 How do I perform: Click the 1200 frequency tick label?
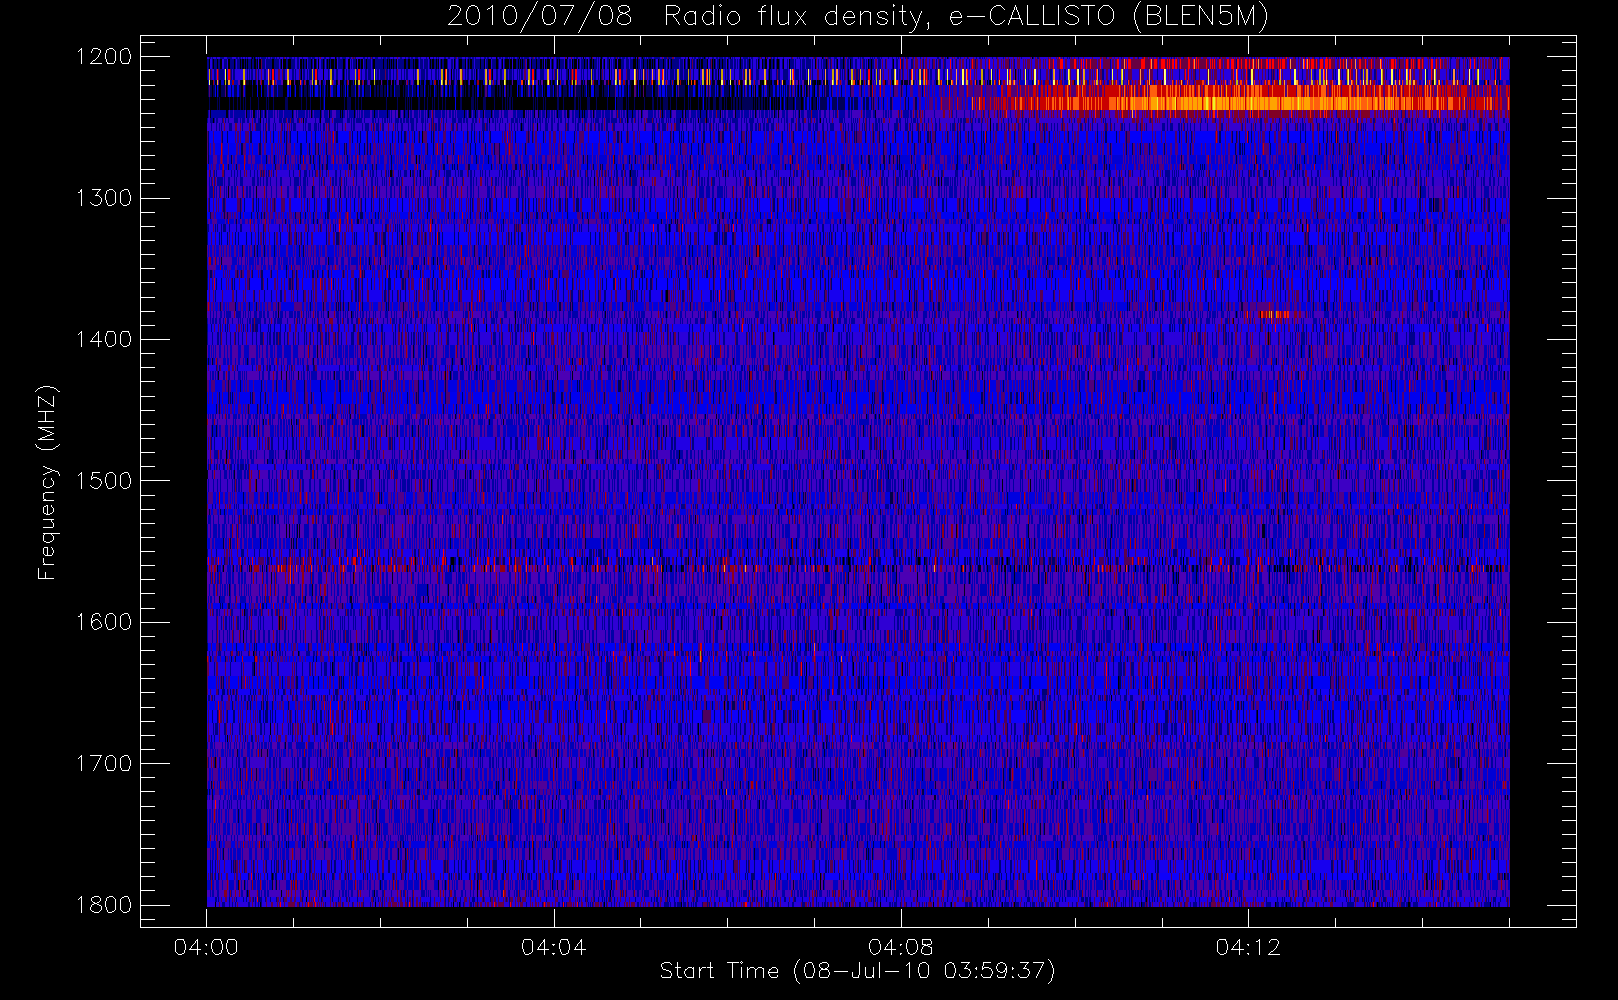click(x=104, y=57)
